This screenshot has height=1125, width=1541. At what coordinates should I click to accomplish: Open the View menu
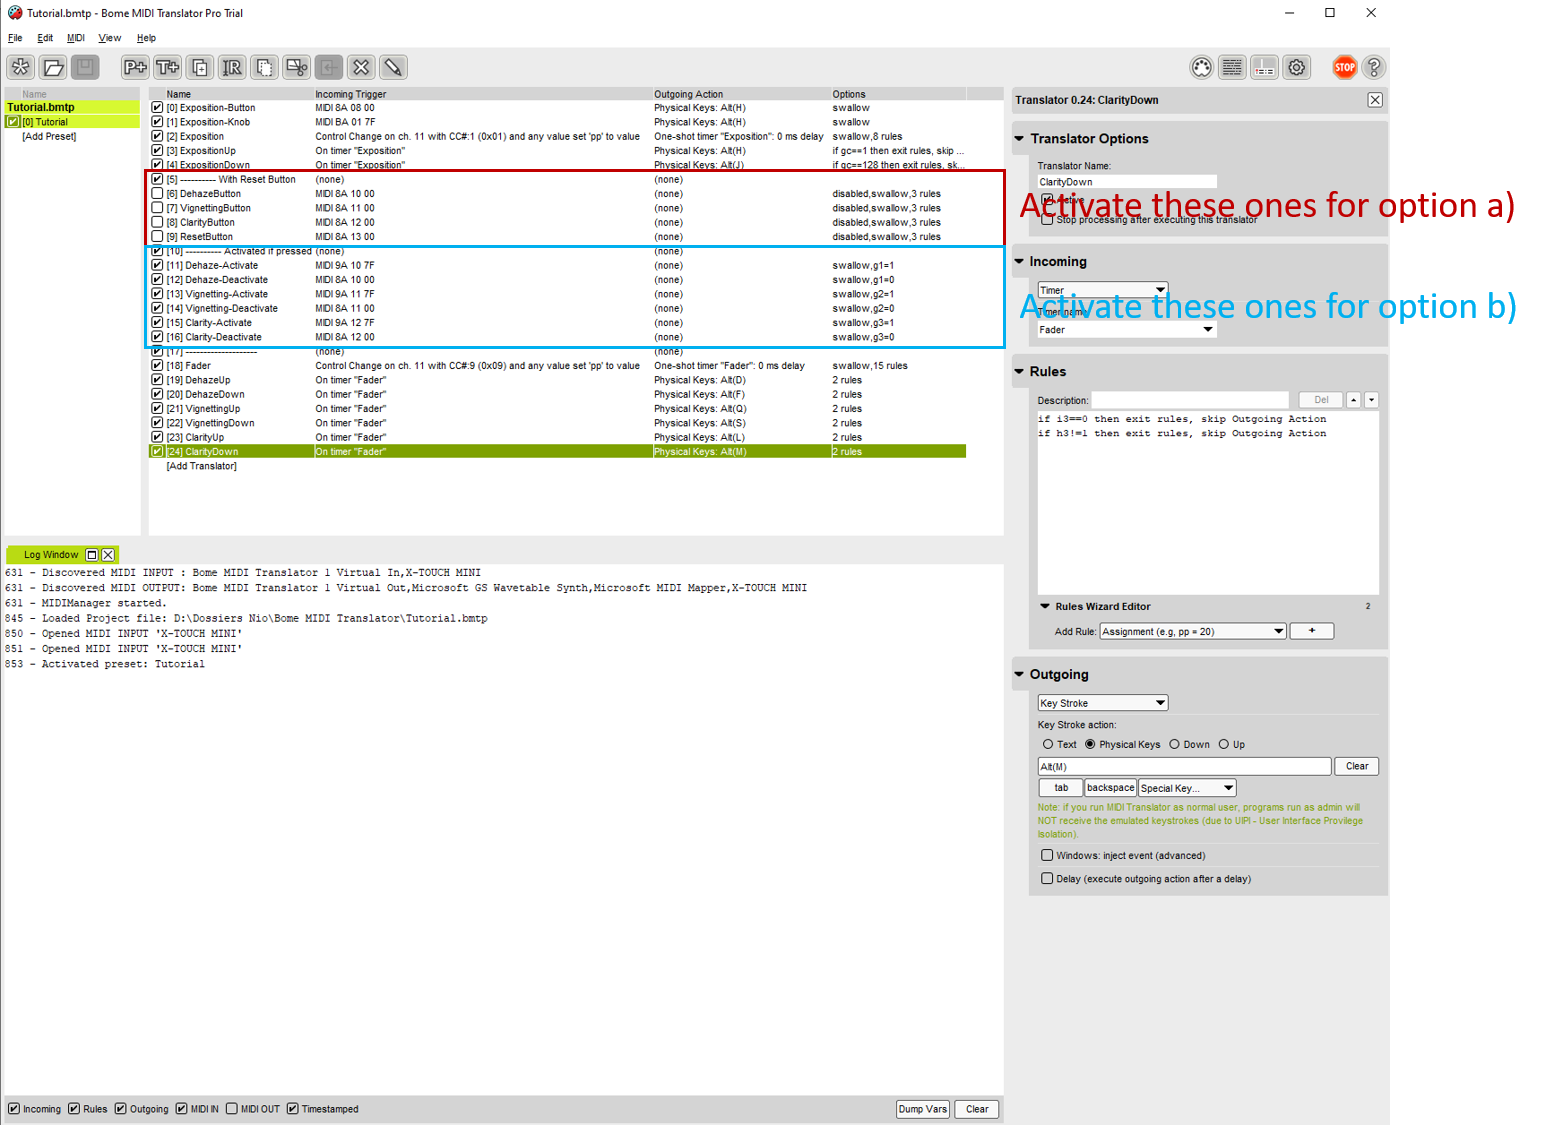tap(109, 38)
